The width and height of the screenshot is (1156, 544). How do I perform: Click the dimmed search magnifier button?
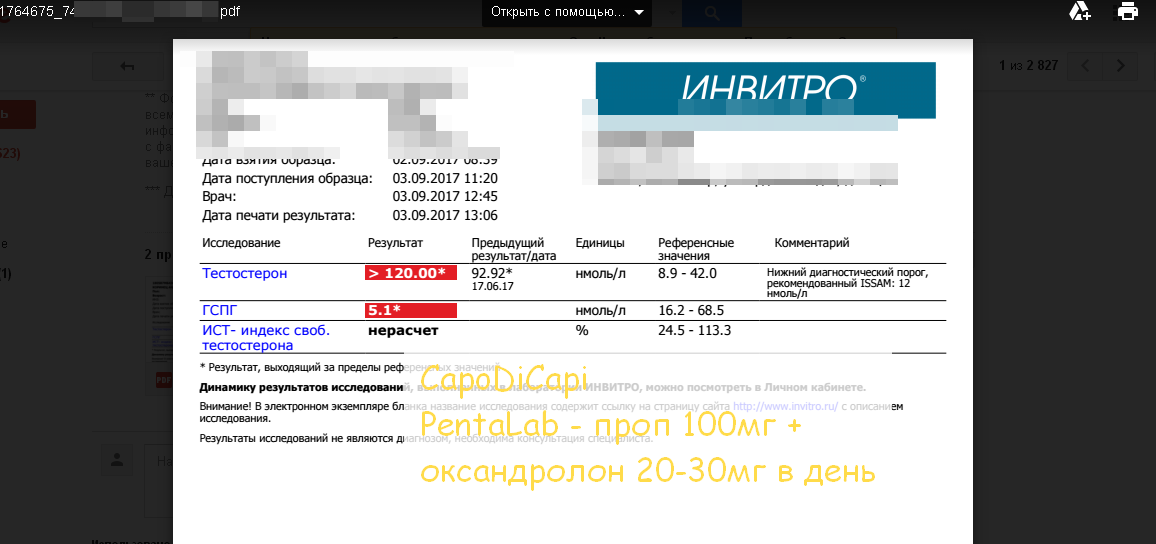(x=711, y=13)
